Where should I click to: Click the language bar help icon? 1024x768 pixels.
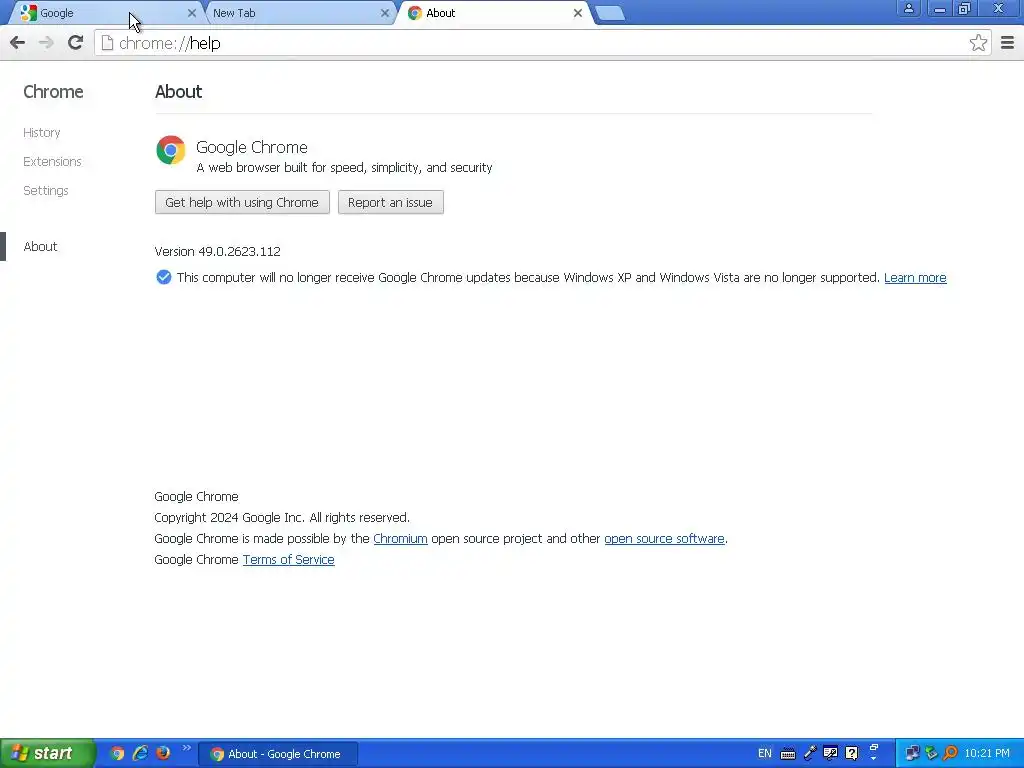(x=852, y=754)
